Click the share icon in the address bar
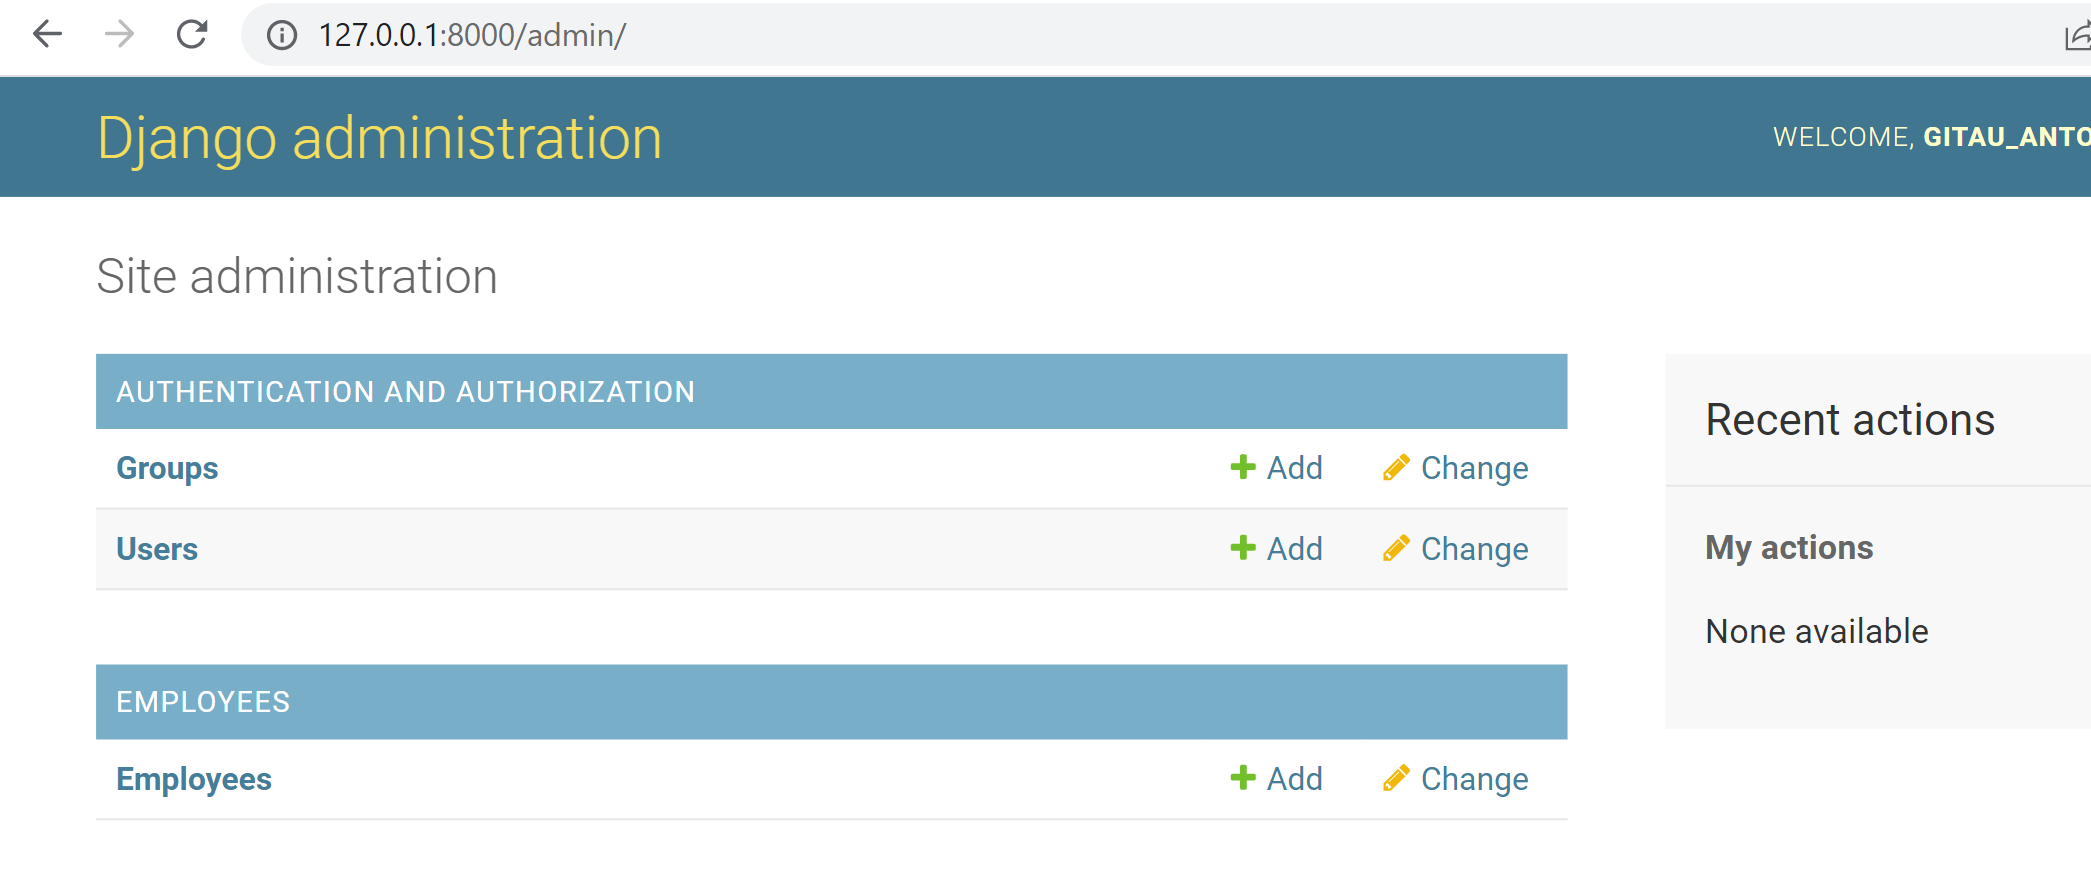 point(2077,37)
